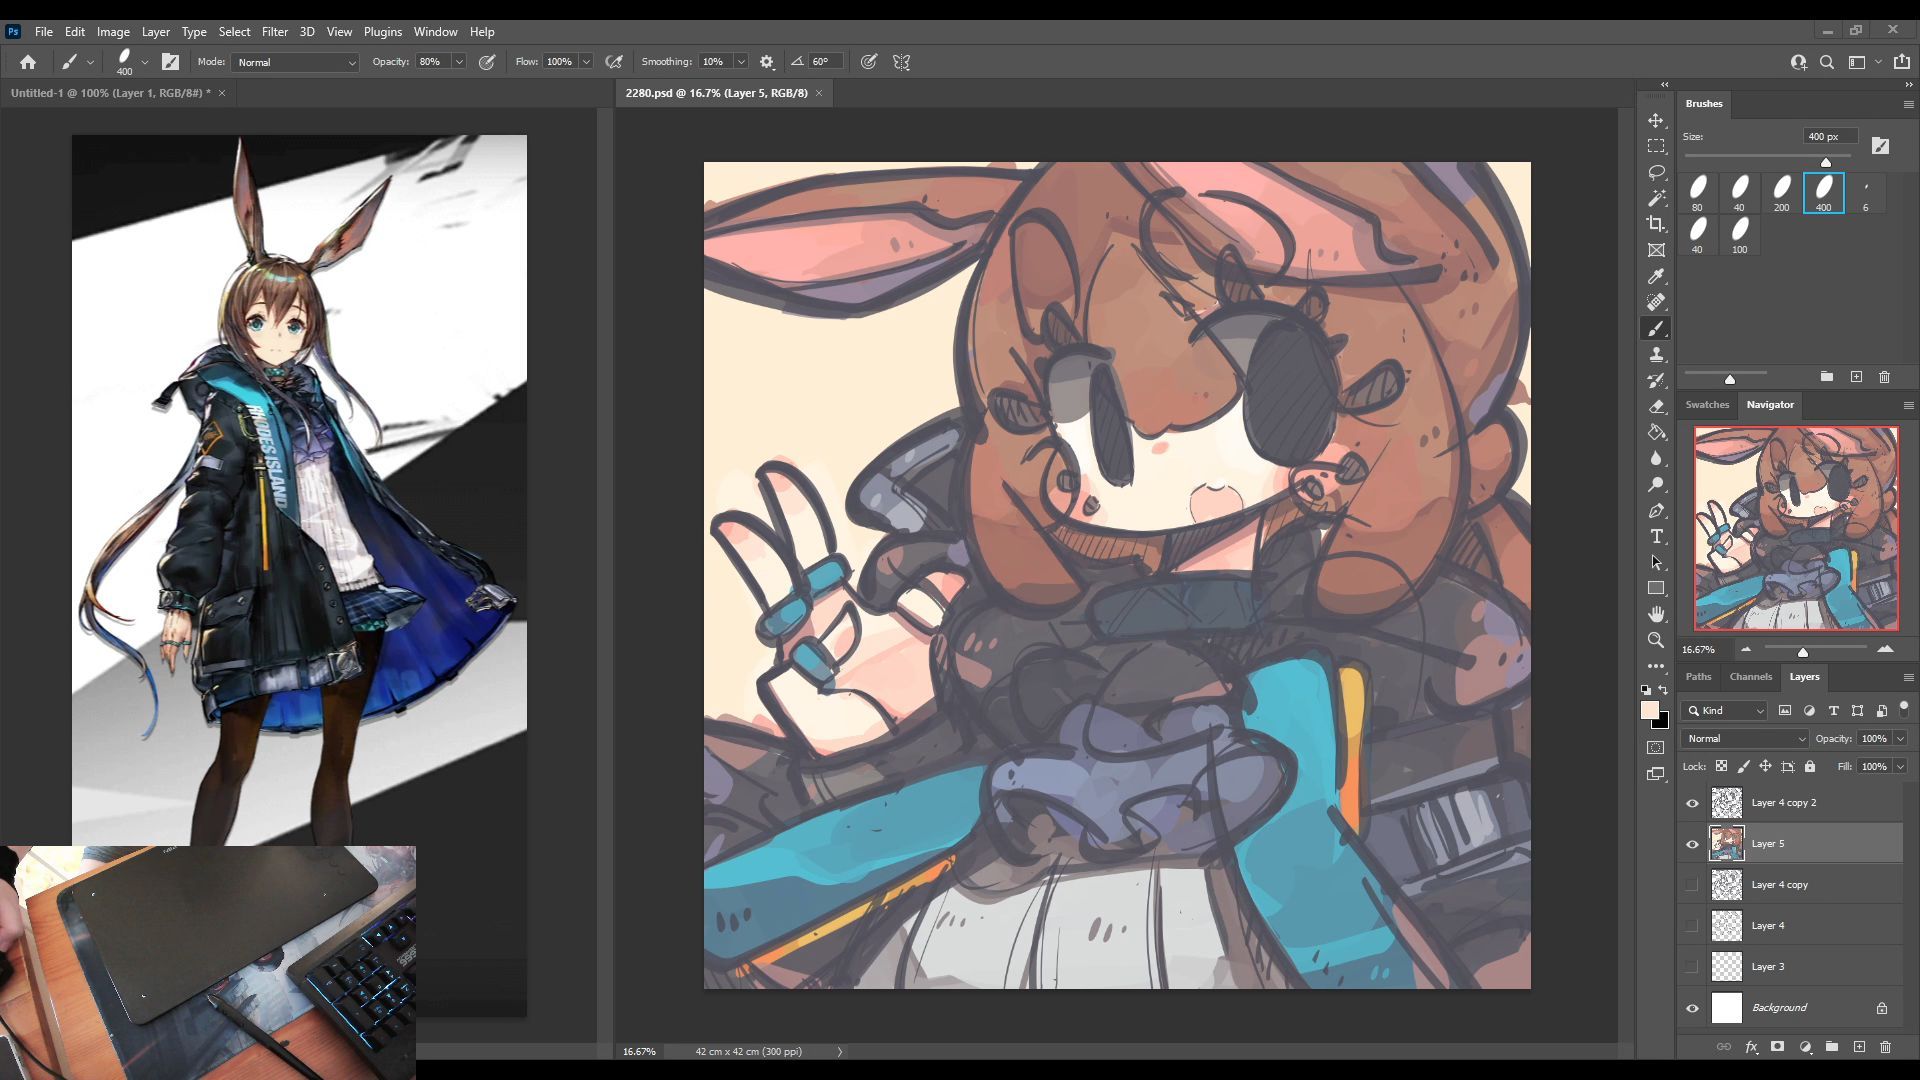The image size is (1920, 1080).
Task: Open the layer Fill dropdown arrow
Action: [1899, 767]
